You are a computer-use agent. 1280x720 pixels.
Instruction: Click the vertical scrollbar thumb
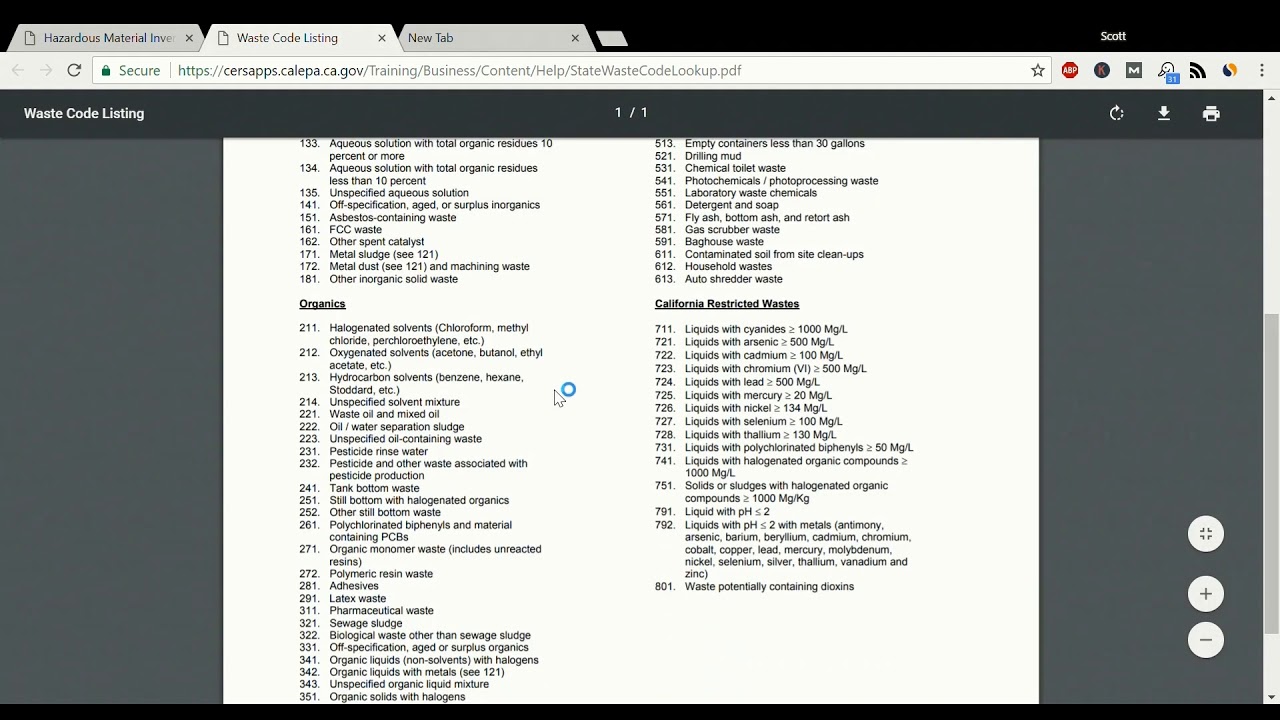[x=1272, y=473]
